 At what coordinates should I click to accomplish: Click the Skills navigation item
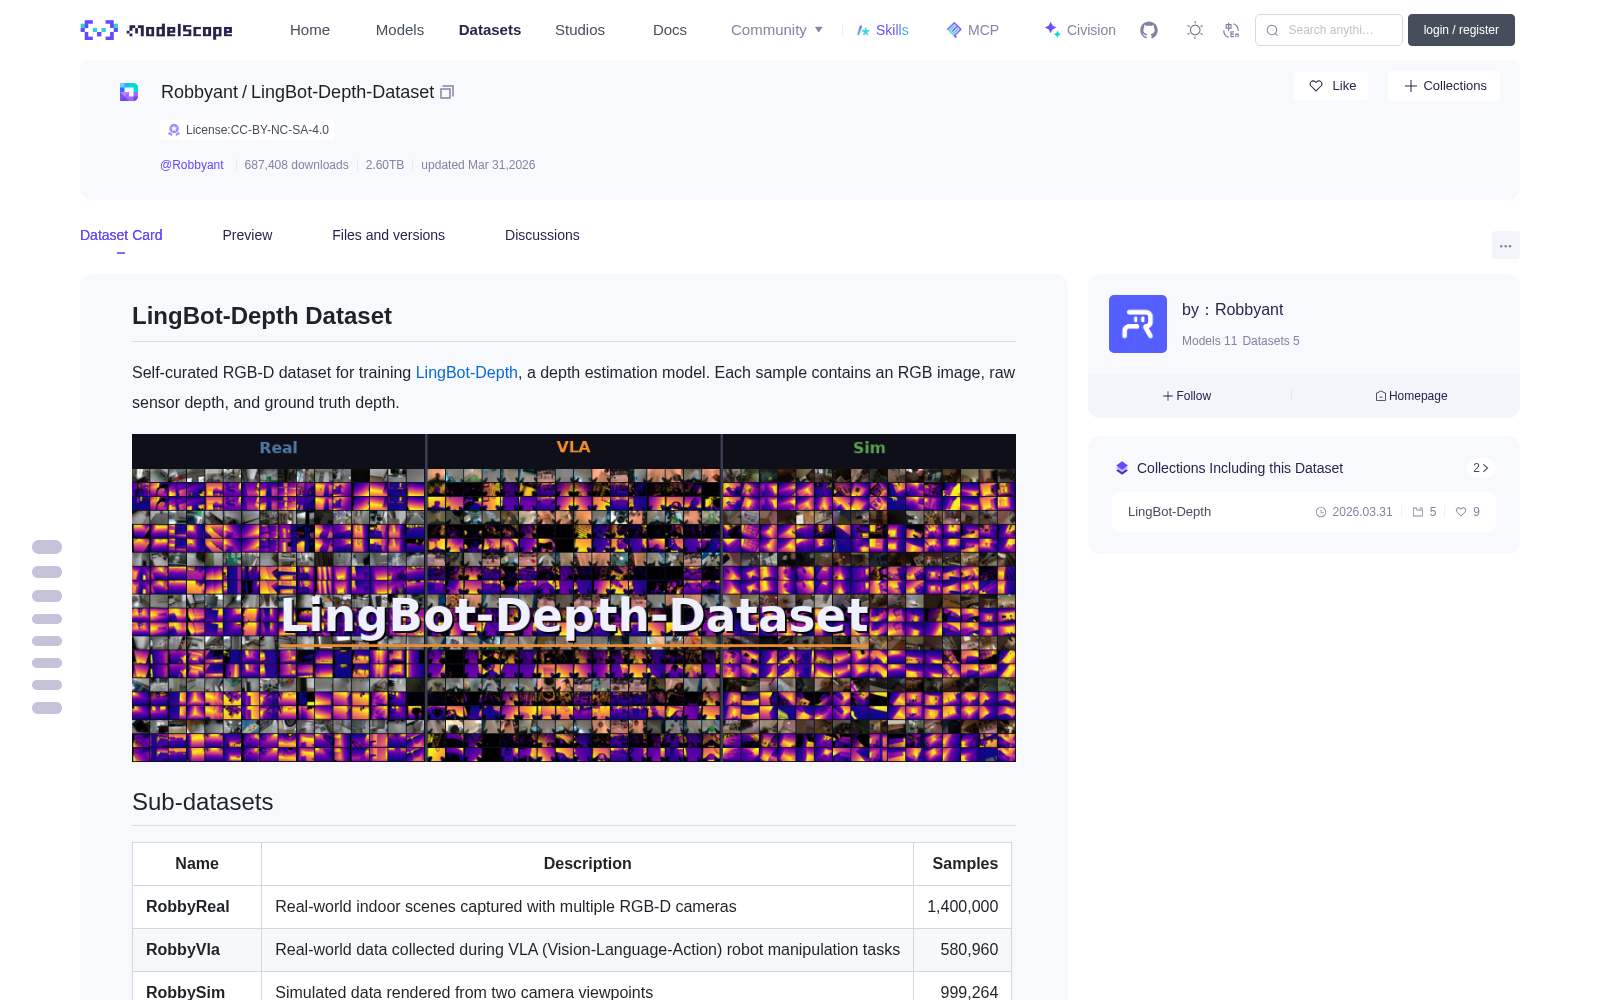pyautogui.click(x=883, y=30)
